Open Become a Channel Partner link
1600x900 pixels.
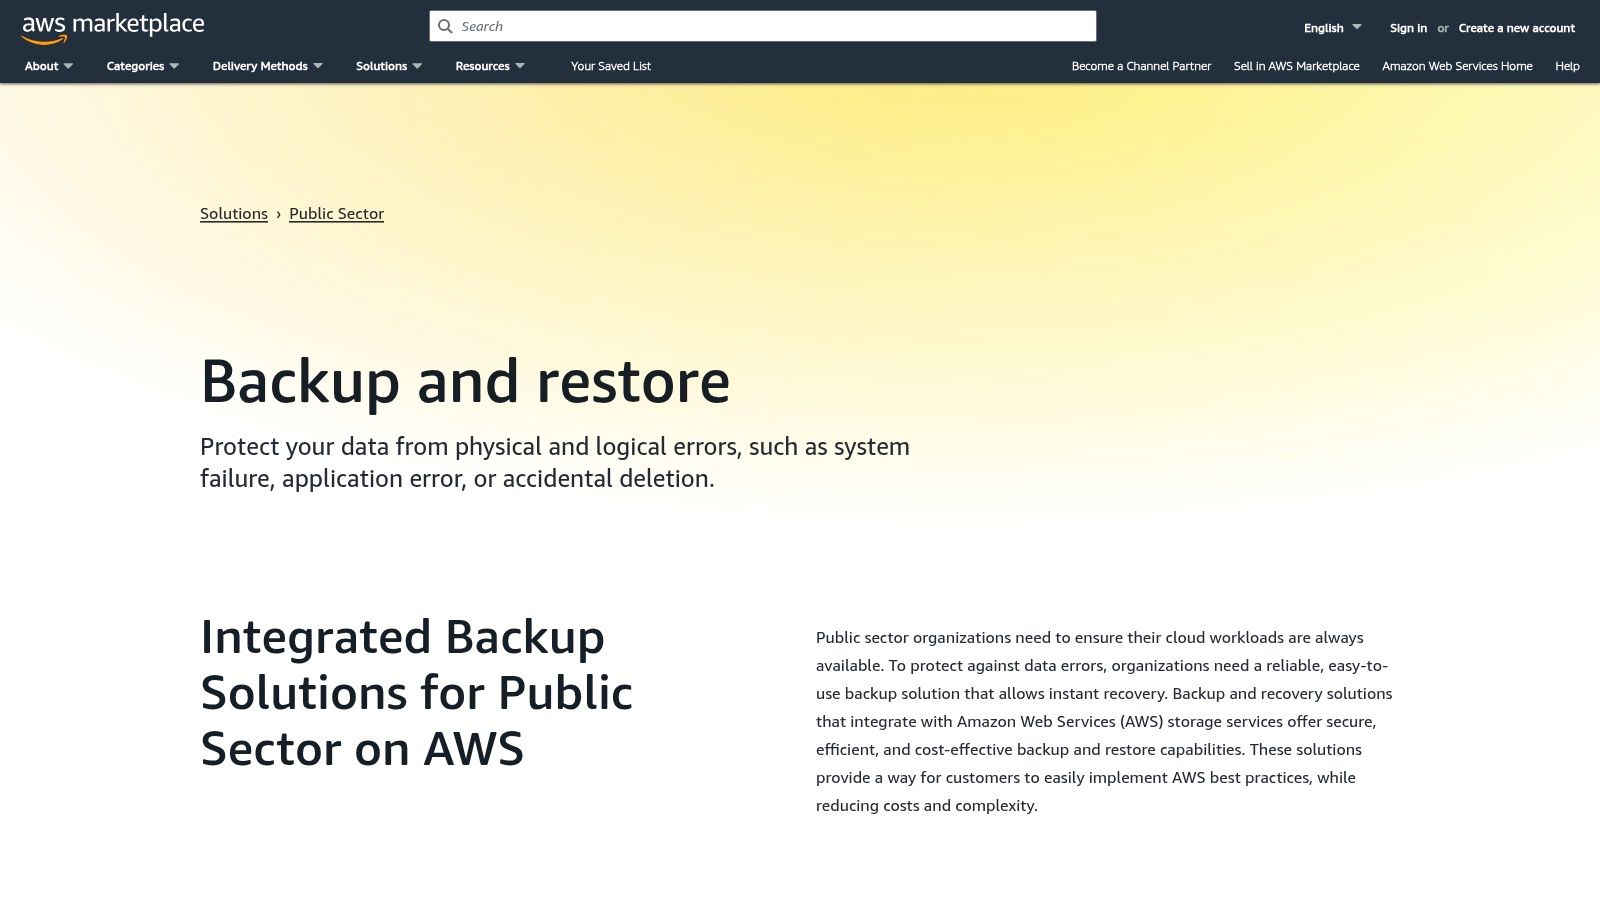coord(1141,66)
